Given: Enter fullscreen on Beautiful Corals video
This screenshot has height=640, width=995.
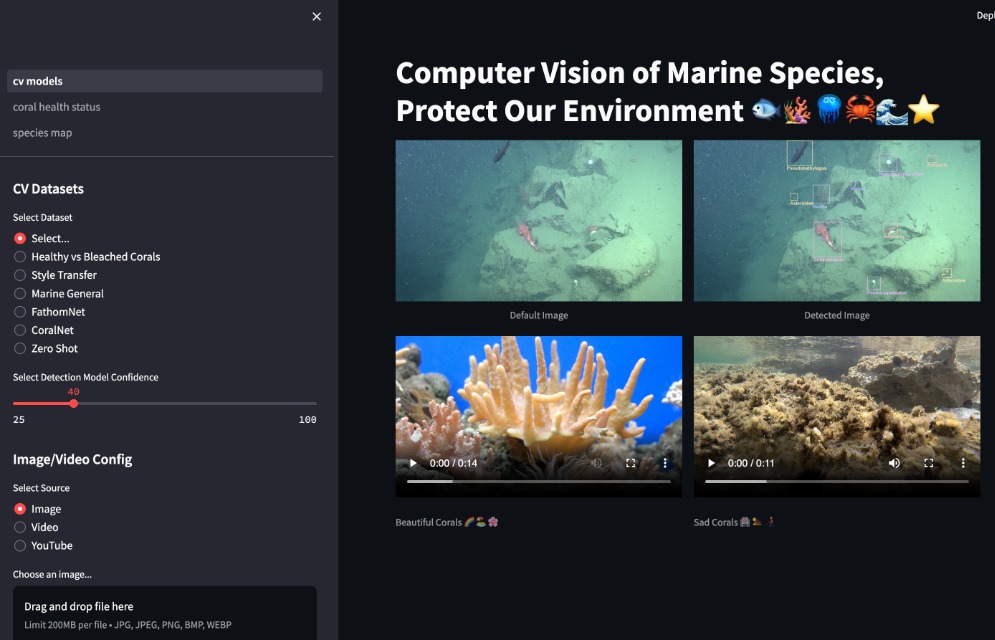Looking at the screenshot, I should point(631,463).
